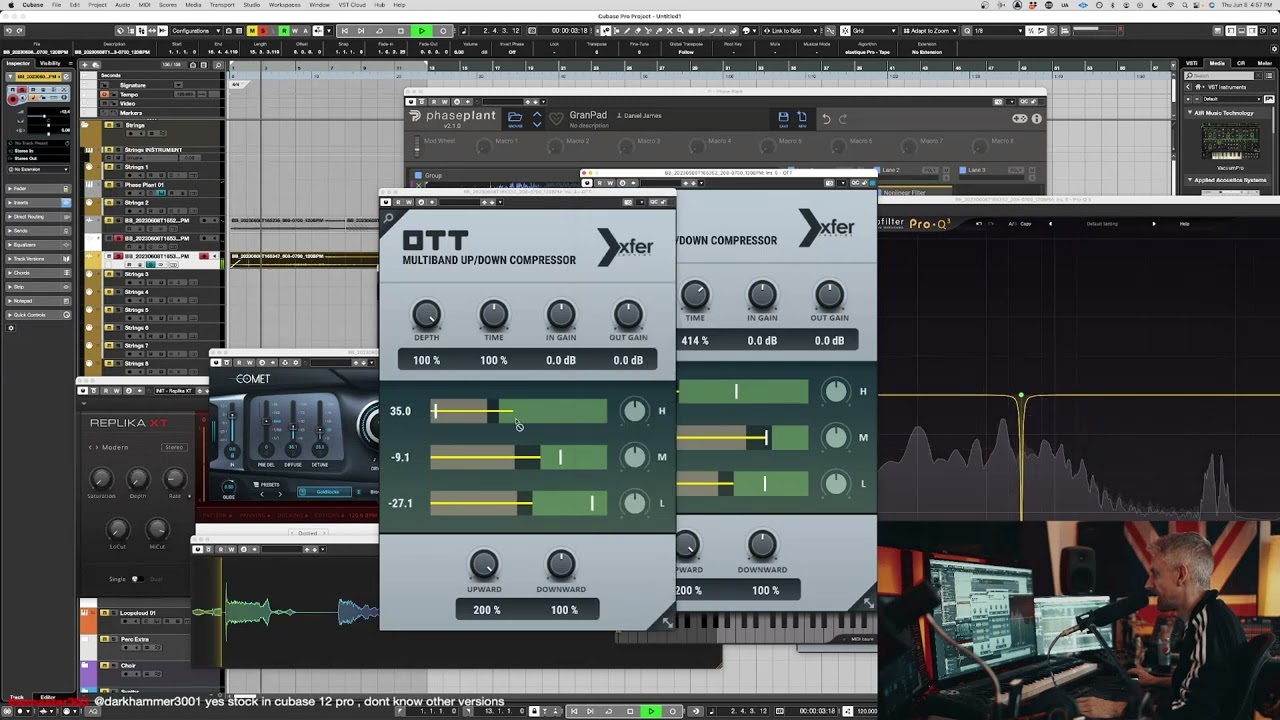Screen dimensions: 1280x720
Task: Toggle the yellow global Mute (M) state button
Action: pos(252,31)
